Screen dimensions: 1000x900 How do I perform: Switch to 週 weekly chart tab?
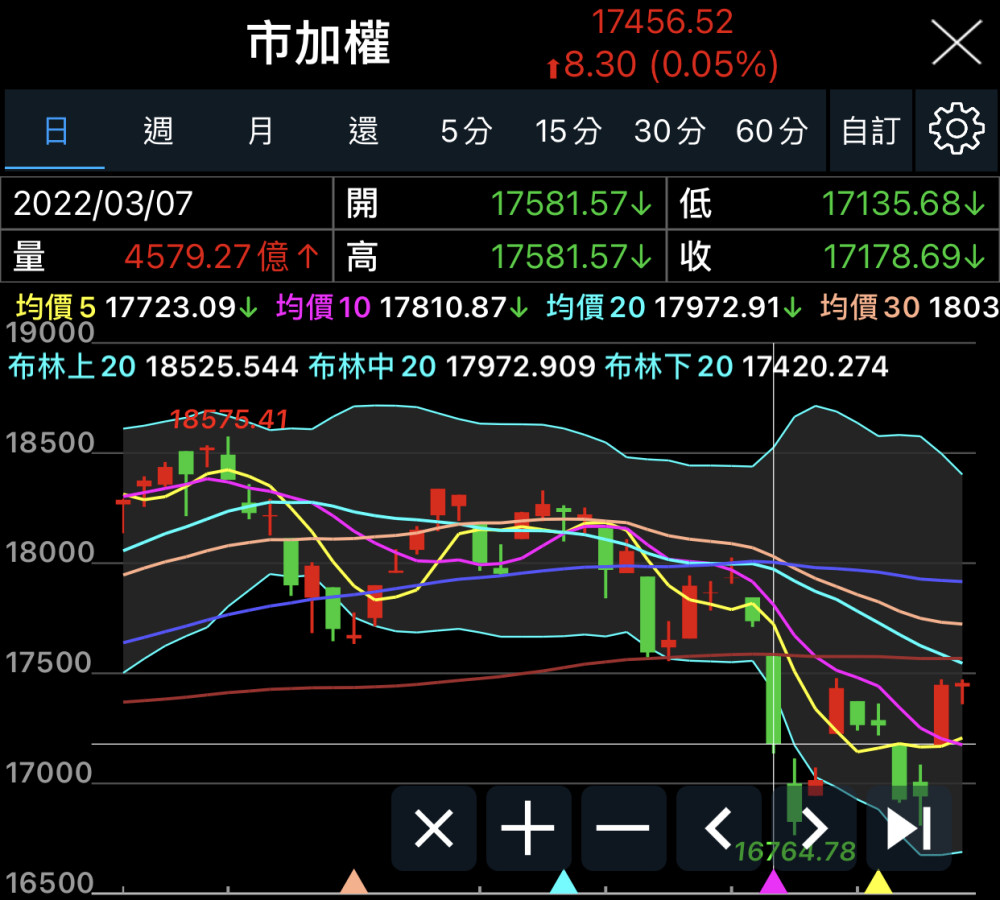(x=158, y=130)
